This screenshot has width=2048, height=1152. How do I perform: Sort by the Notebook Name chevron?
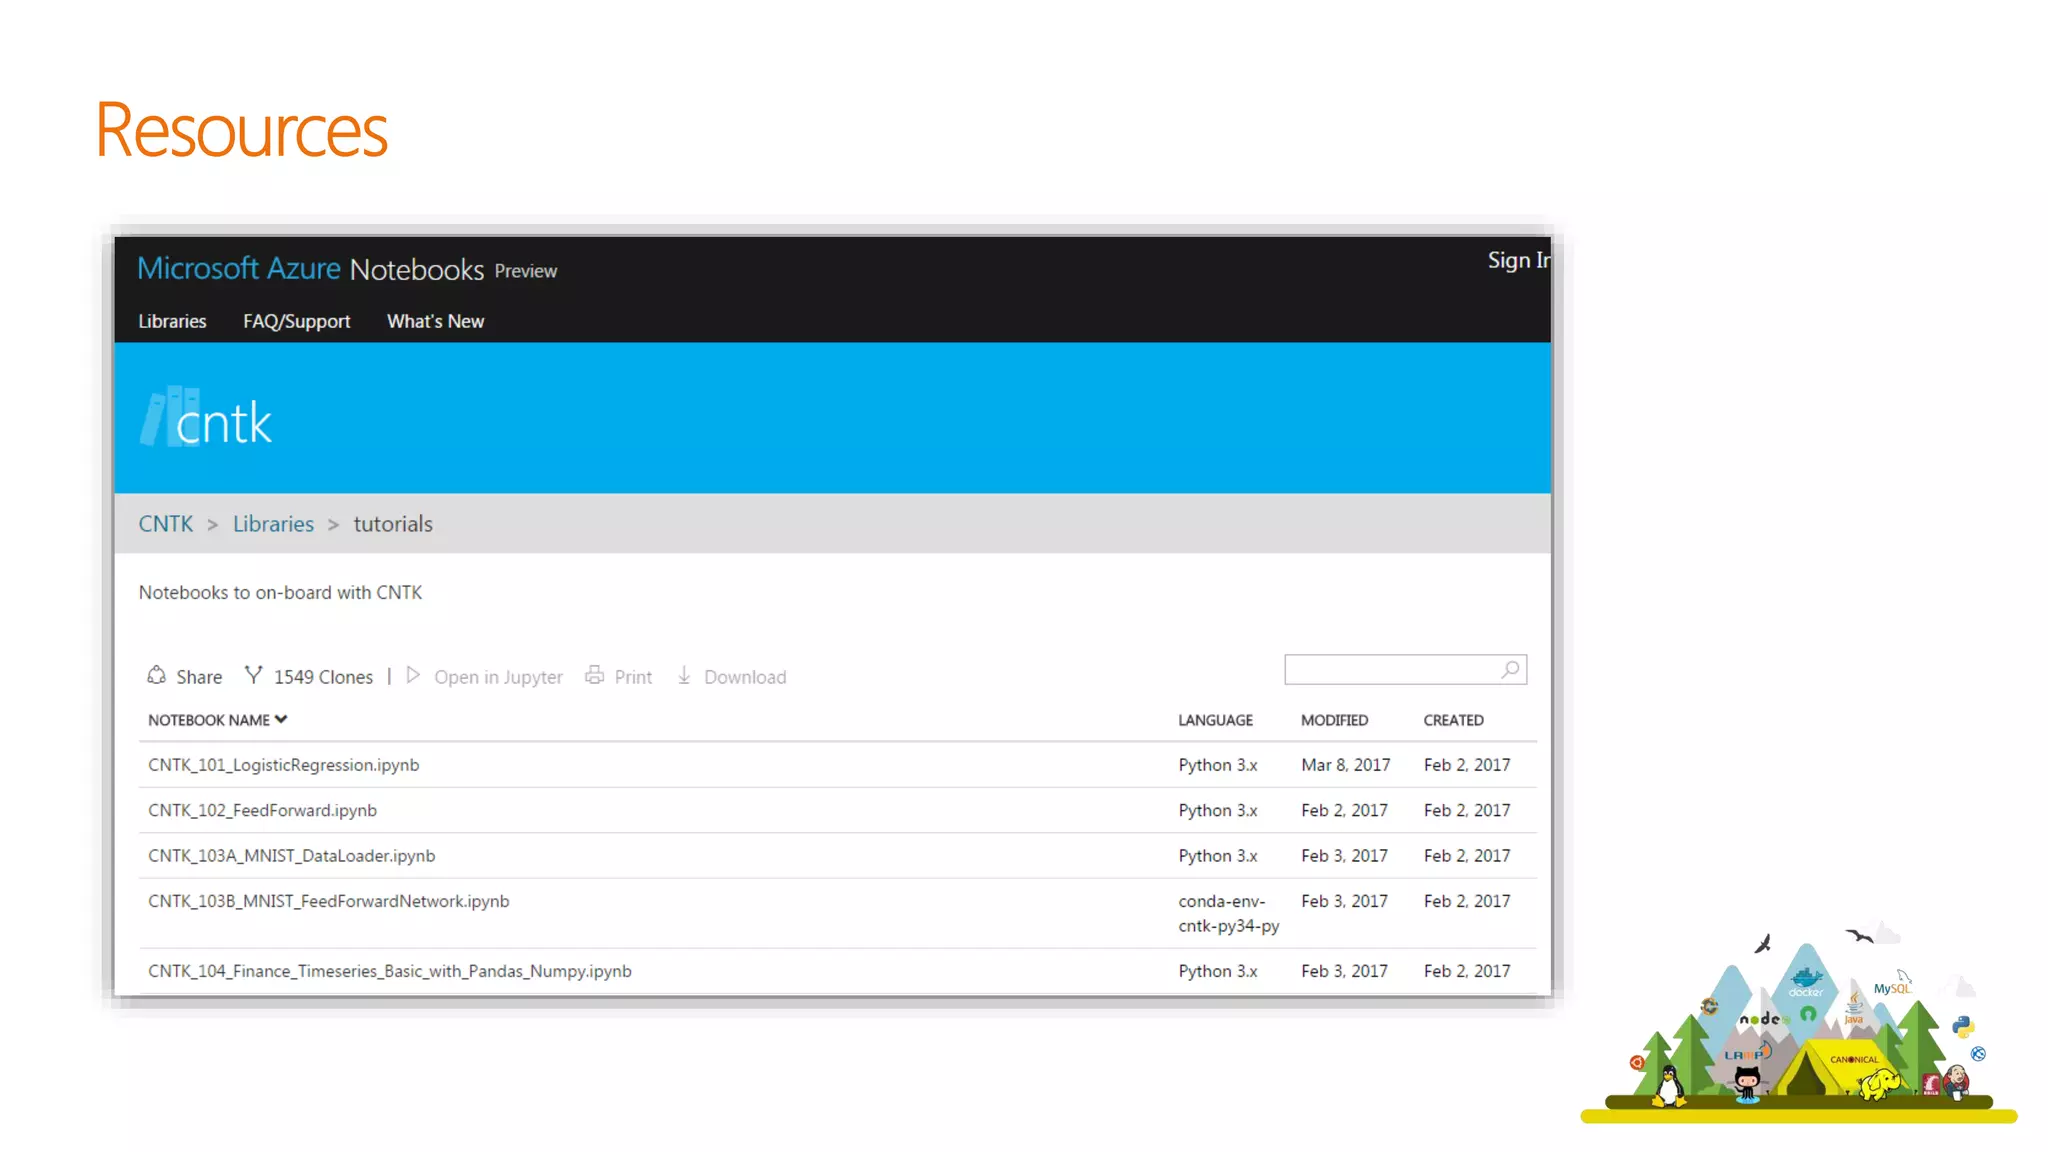[x=281, y=719]
